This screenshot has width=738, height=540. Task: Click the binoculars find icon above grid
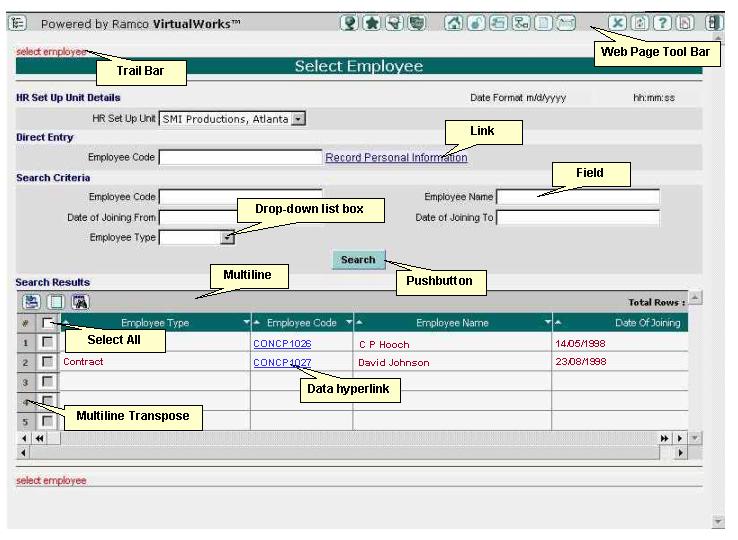click(x=80, y=301)
